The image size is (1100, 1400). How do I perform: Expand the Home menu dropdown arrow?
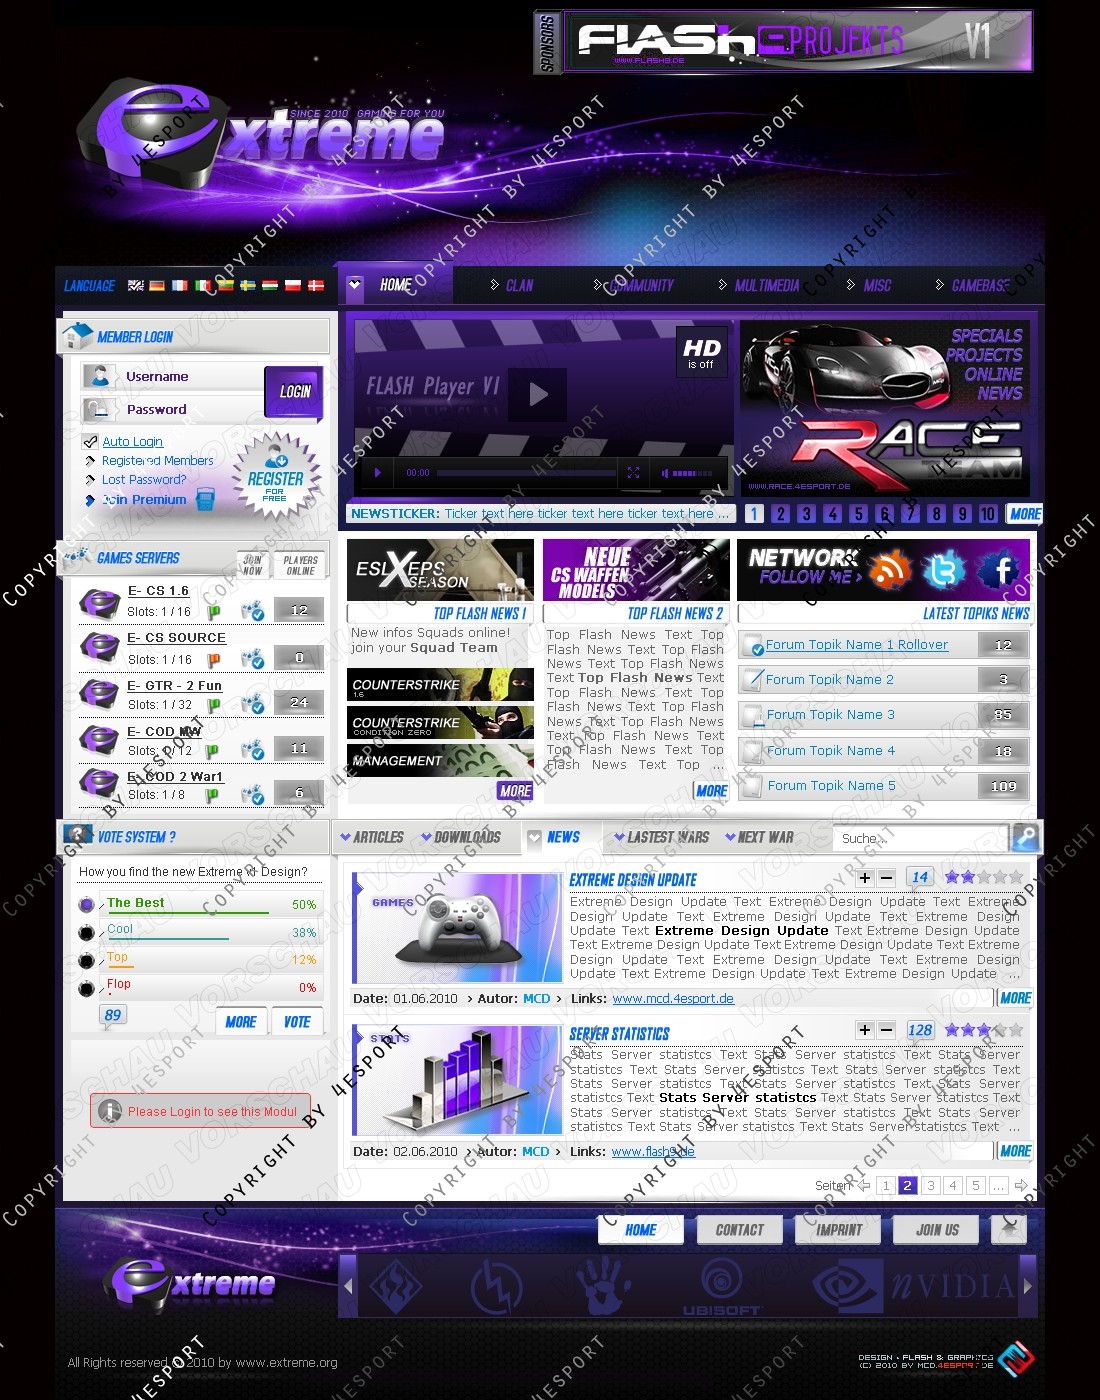(355, 285)
